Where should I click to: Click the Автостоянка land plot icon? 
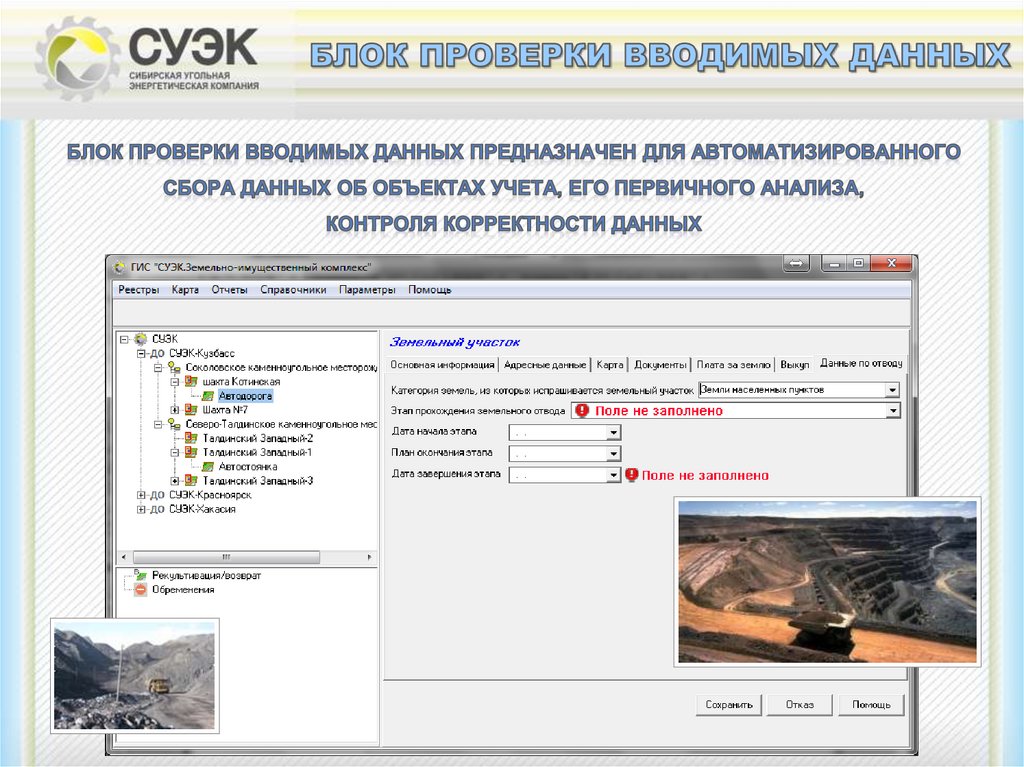click(x=208, y=466)
